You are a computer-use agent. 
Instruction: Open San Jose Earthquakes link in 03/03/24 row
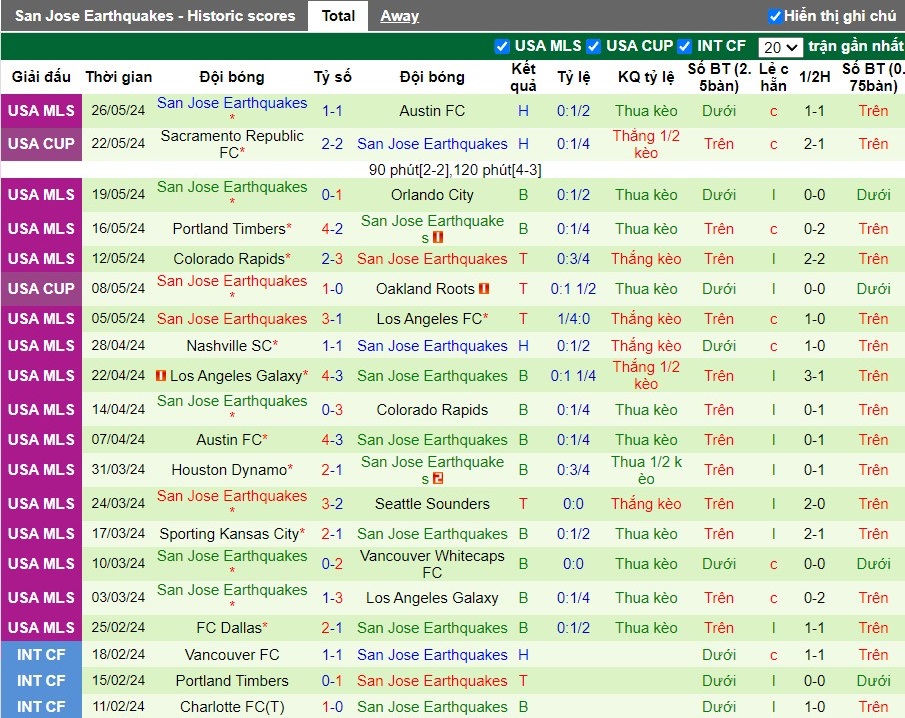232,590
